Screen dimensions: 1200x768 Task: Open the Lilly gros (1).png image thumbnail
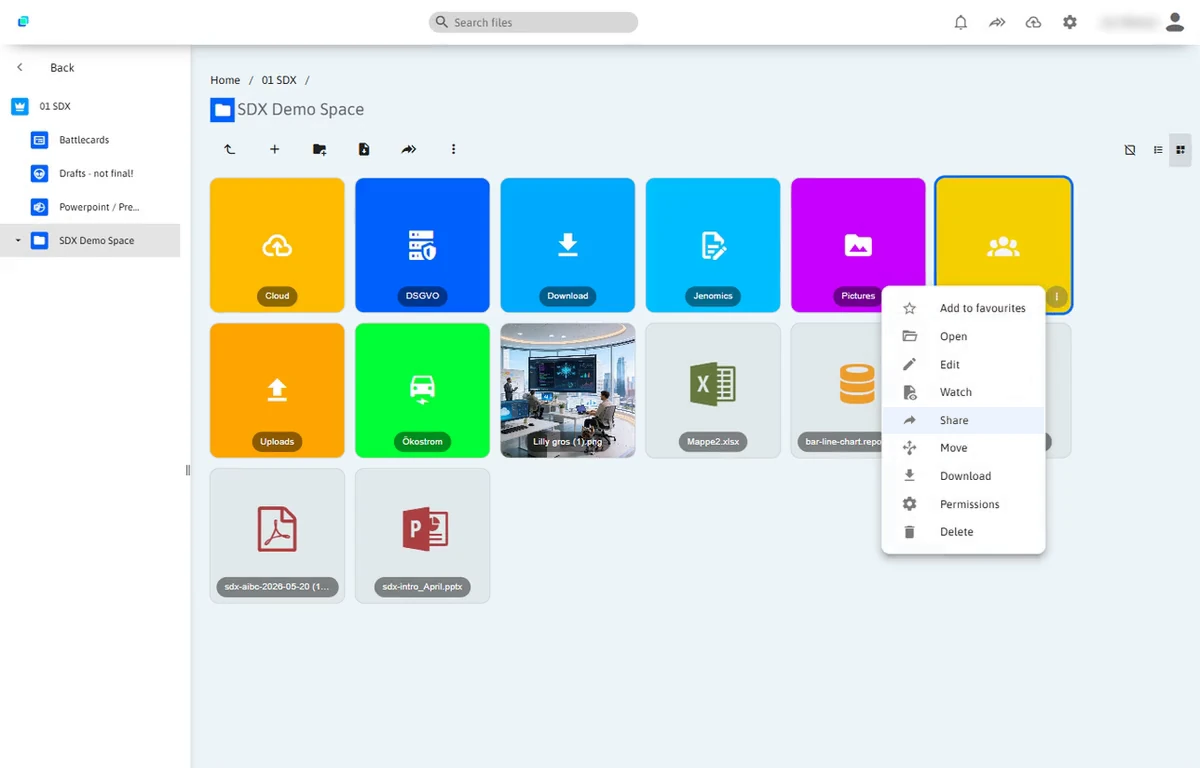pyautogui.click(x=568, y=390)
